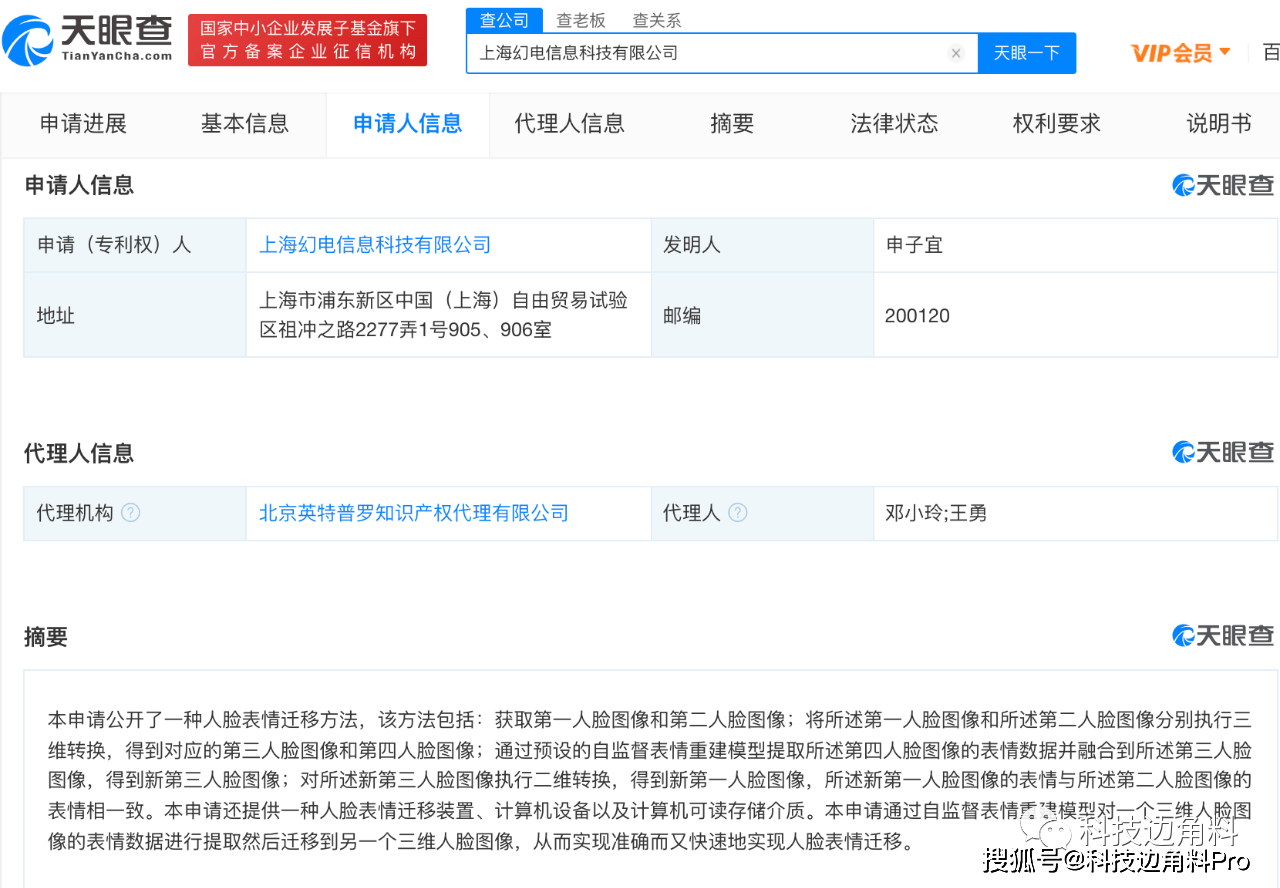Open the VIP会员 dropdown menu
This screenshot has height=888, width=1280.
(x=1181, y=53)
